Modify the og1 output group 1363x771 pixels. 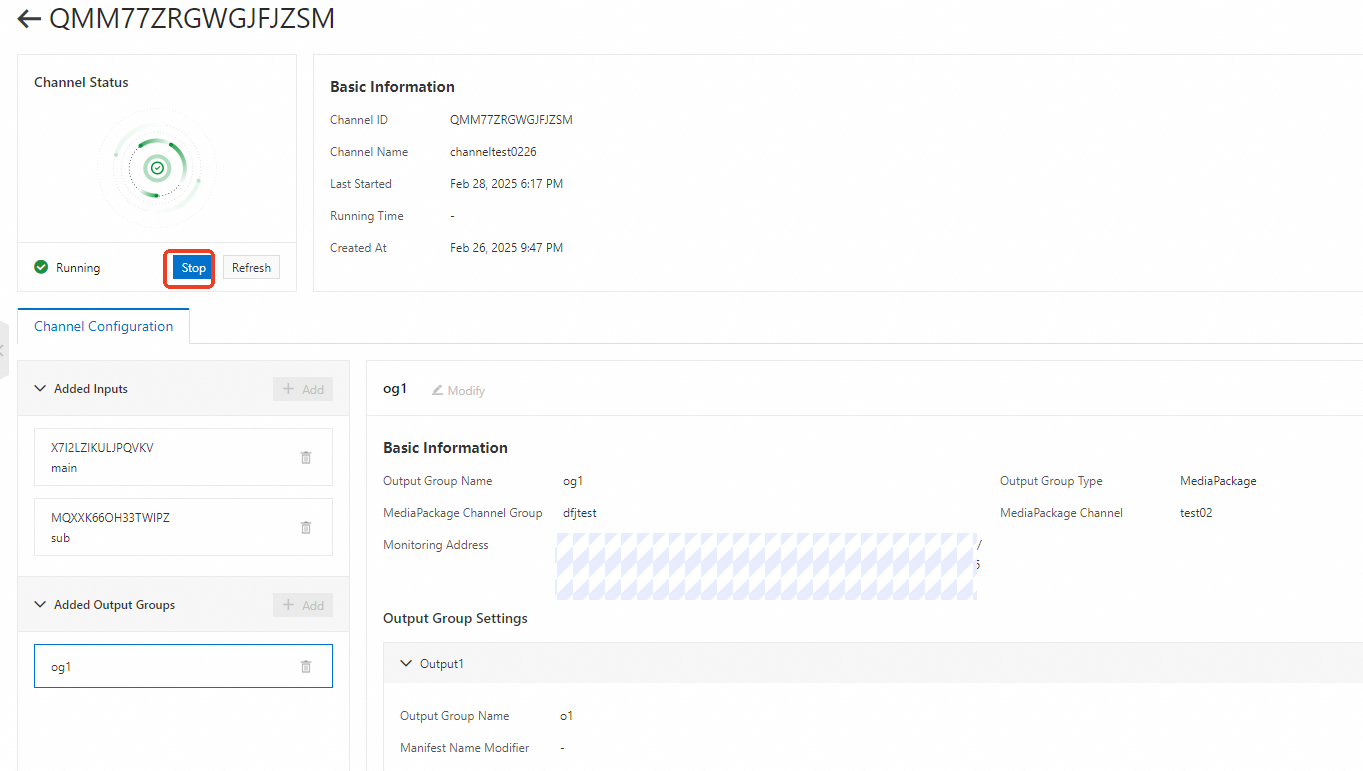click(x=458, y=390)
